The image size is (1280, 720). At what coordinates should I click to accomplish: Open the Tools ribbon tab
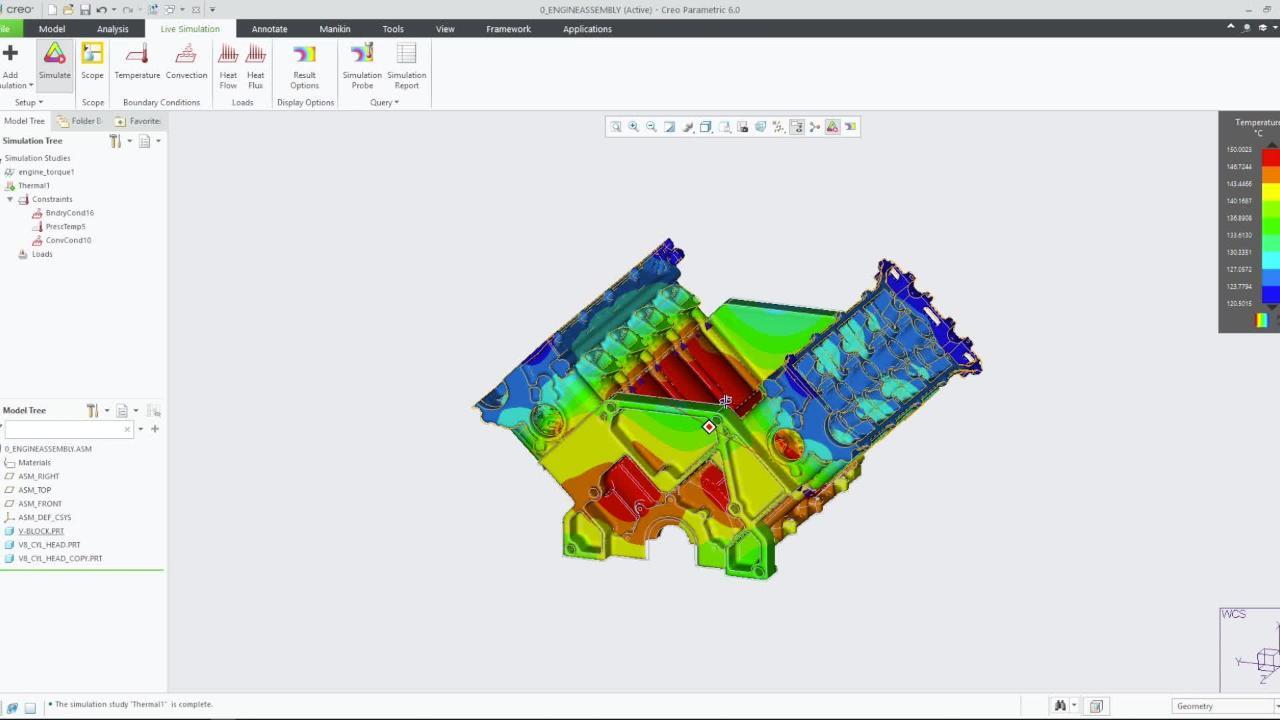pos(393,29)
